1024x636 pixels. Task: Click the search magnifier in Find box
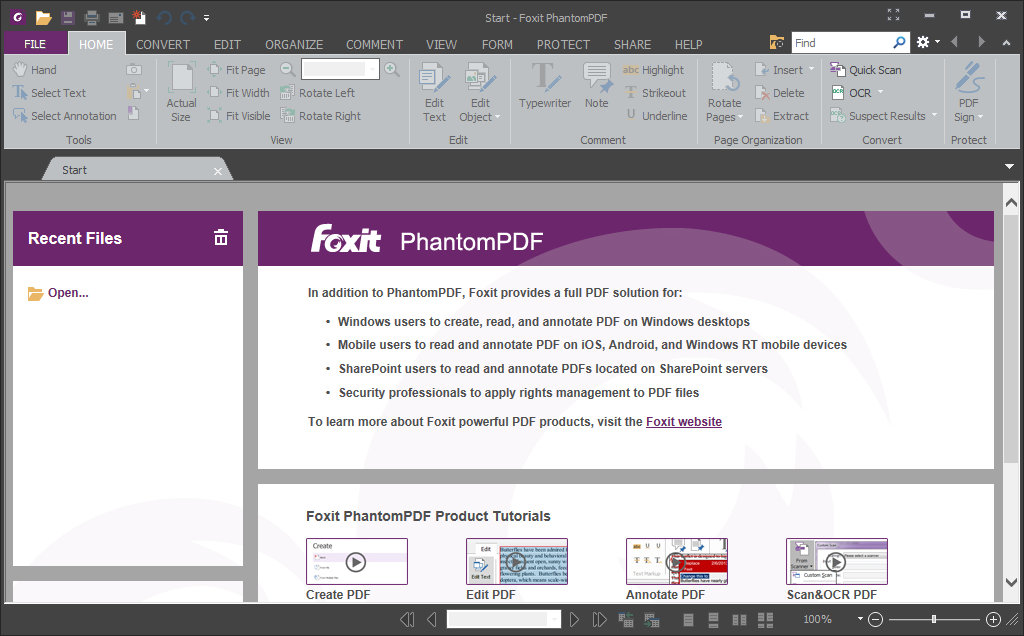point(899,42)
